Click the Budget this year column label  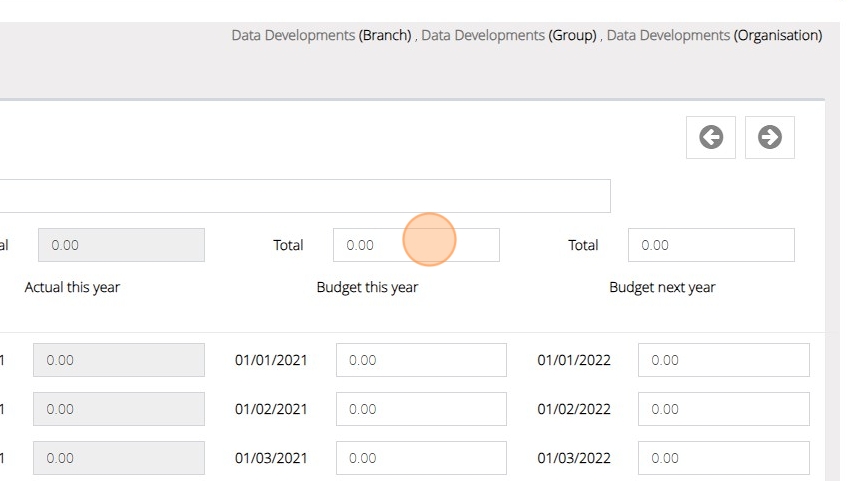367,288
